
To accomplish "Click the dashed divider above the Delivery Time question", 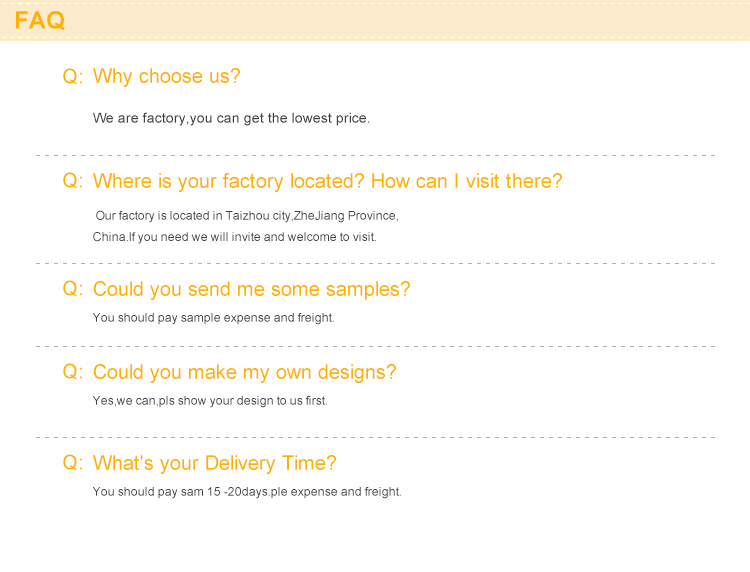I will pos(375,437).
